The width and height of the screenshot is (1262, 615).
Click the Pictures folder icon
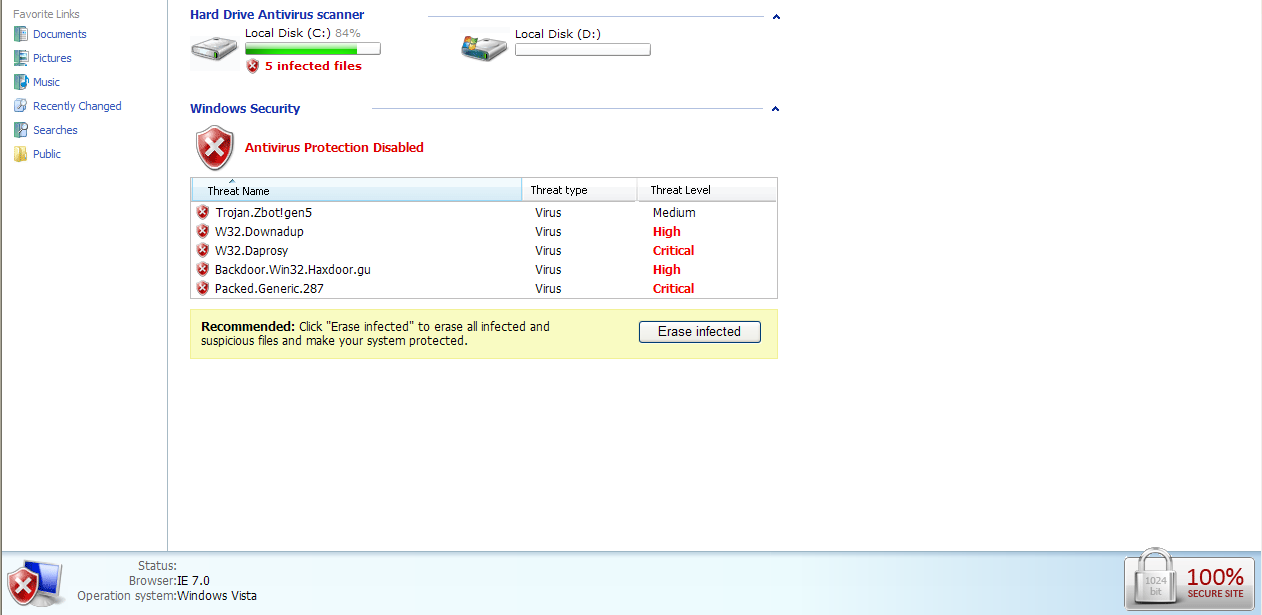click(21, 58)
